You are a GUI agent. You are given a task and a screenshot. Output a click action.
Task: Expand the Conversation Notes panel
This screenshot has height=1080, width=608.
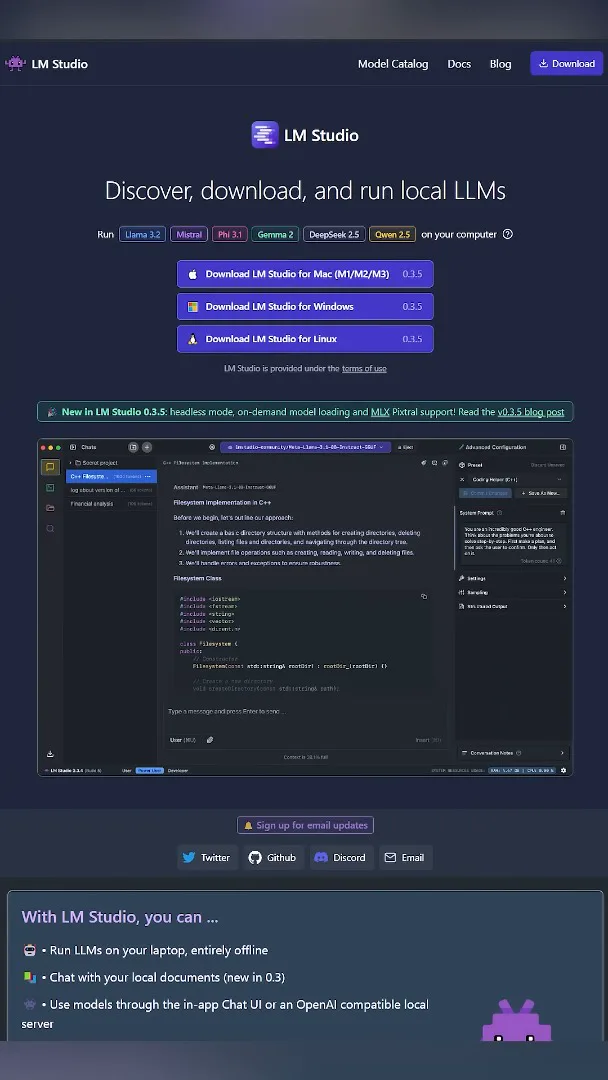[x=512, y=753]
